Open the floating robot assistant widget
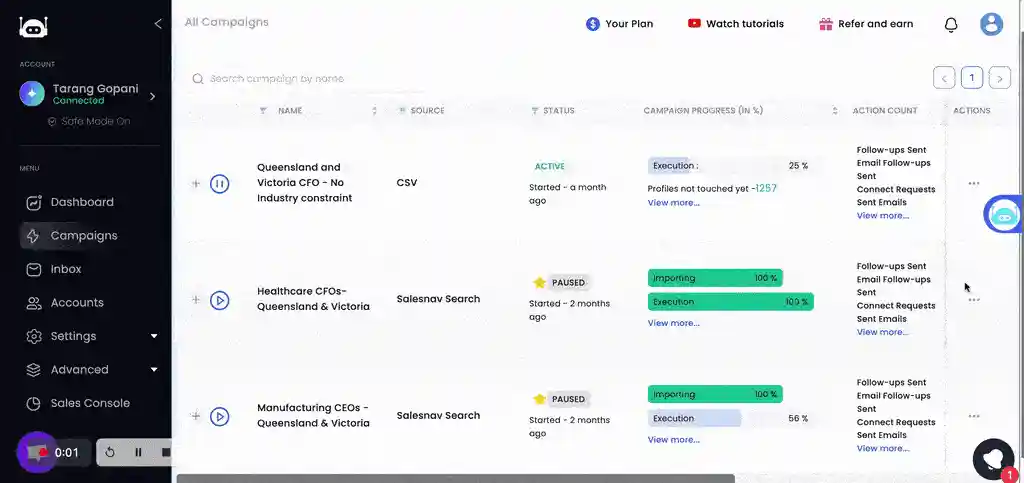The width and height of the screenshot is (1024, 483). tap(1004, 214)
